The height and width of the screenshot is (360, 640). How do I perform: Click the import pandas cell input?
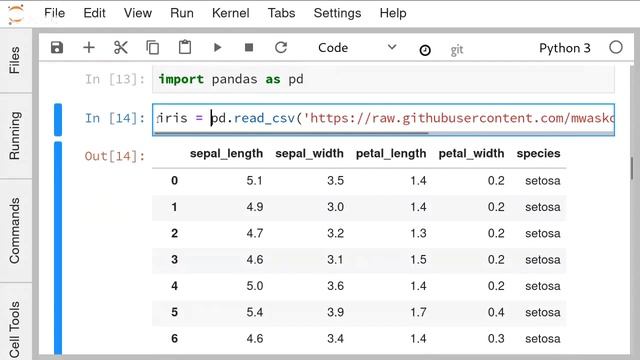(383, 79)
